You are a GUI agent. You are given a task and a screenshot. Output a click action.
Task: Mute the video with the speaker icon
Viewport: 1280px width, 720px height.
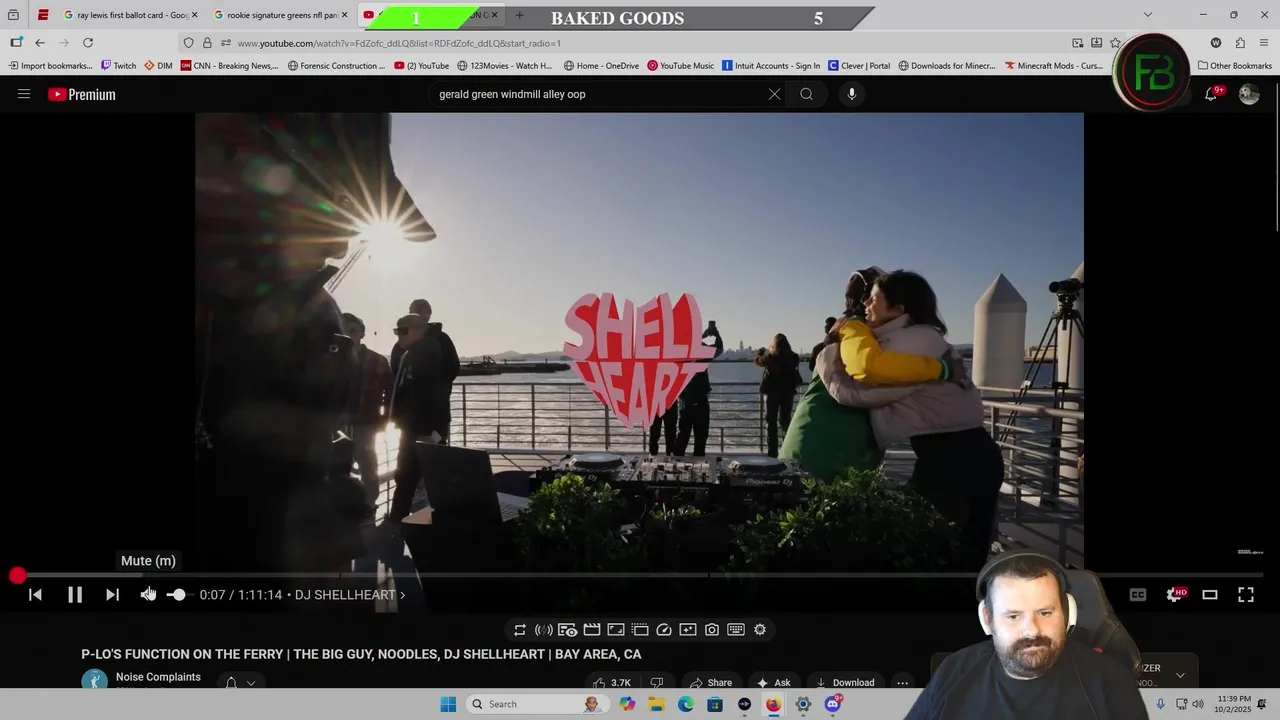pos(148,595)
